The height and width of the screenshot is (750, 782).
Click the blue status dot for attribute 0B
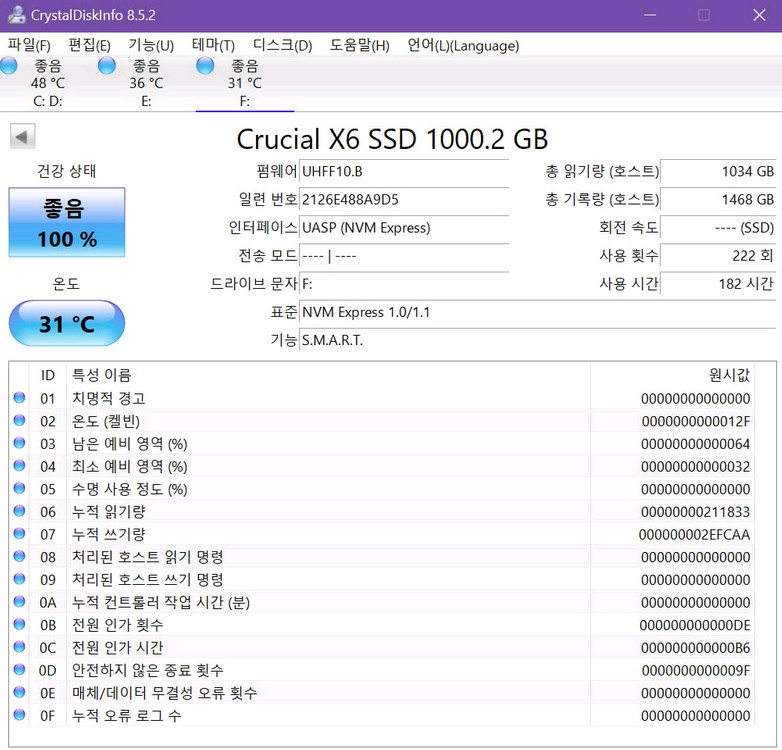point(19,624)
